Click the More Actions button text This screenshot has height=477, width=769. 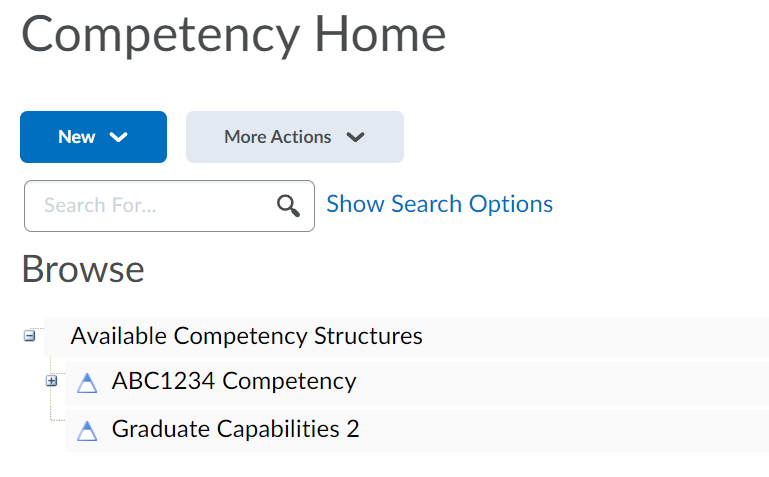[278, 137]
